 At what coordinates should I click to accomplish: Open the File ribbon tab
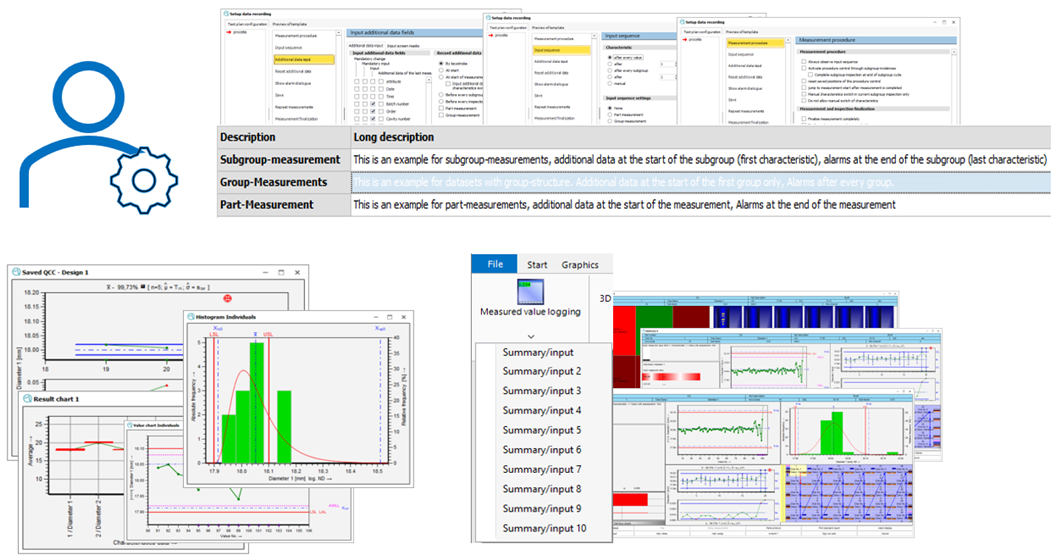point(495,264)
